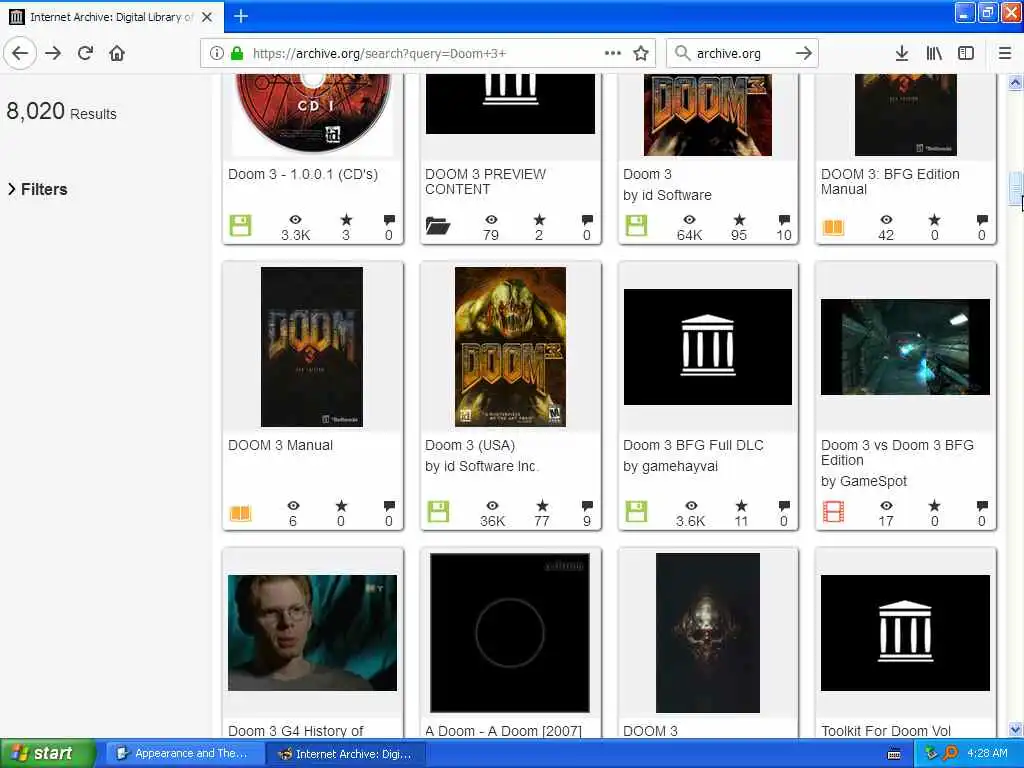Open creator link id Software
This screenshot has height=768, width=1024.
(x=676, y=195)
